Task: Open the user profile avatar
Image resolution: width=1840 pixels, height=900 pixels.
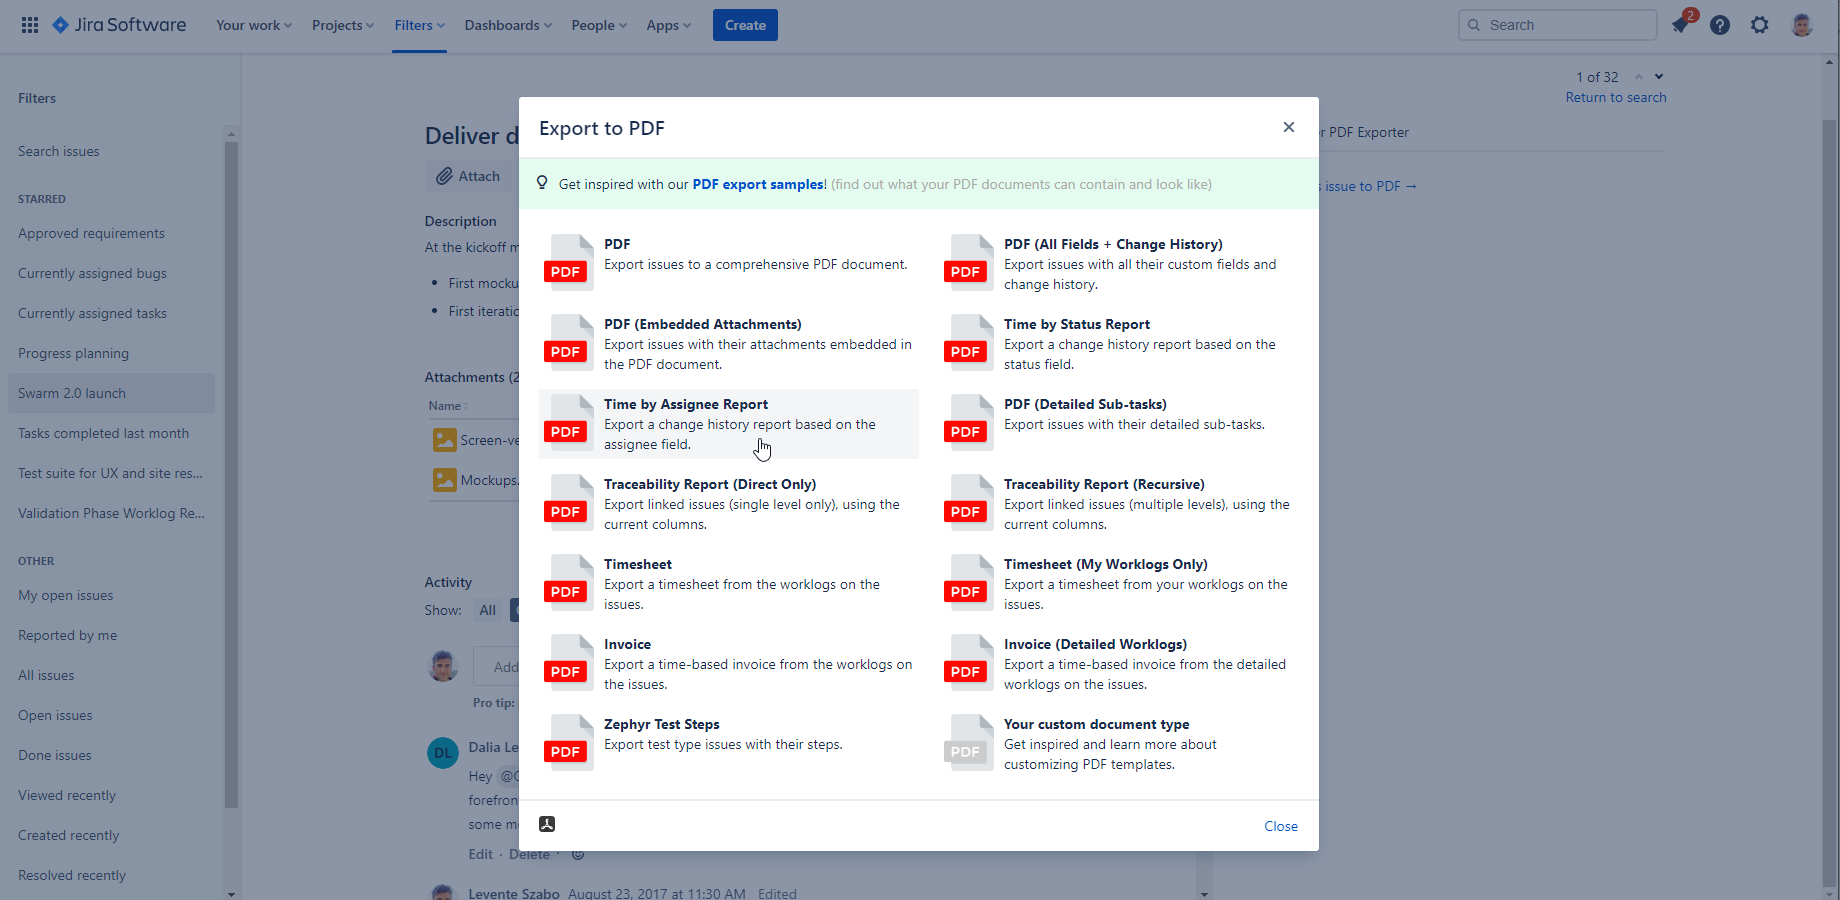Action: [x=1802, y=25]
